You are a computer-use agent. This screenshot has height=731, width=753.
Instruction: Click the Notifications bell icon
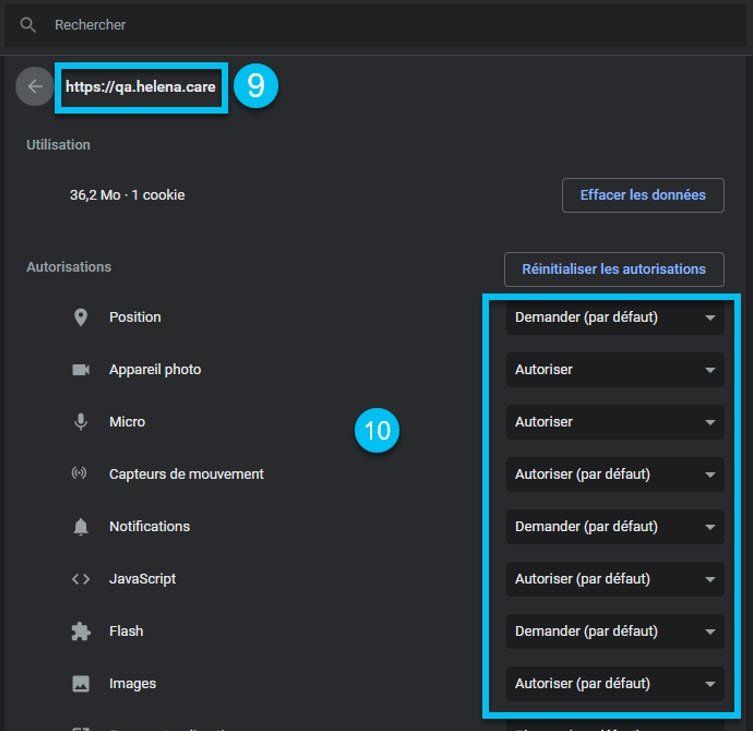pyautogui.click(x=81, y=527)
